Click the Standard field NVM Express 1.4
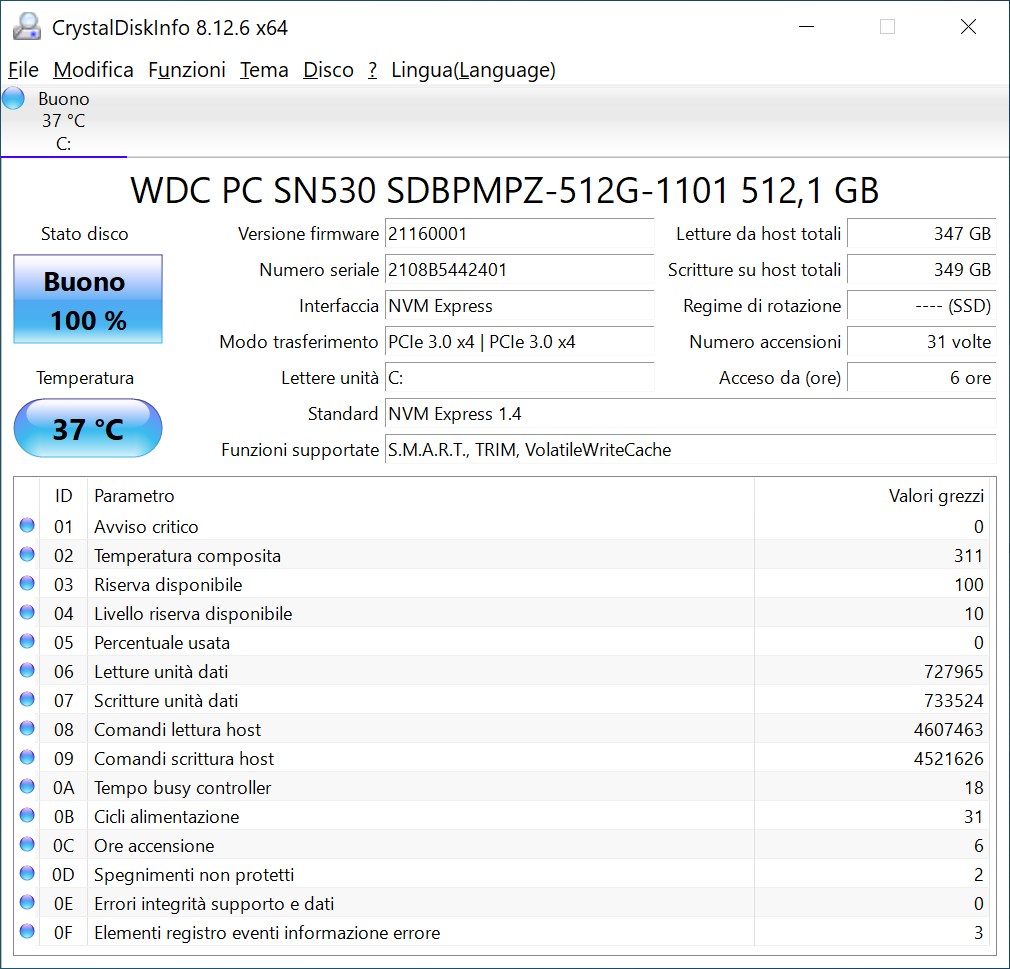 [x=691, y=414]
